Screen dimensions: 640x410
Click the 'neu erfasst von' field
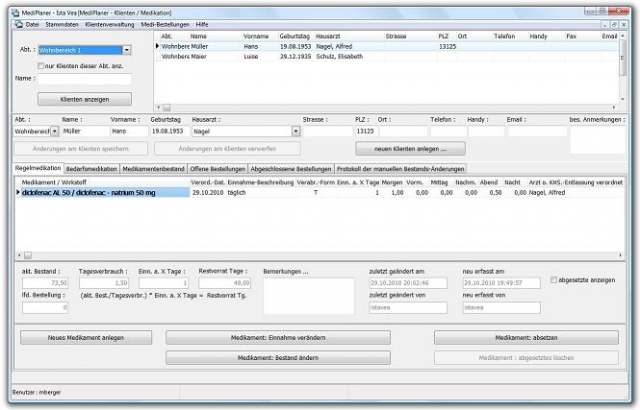(501, 308)
